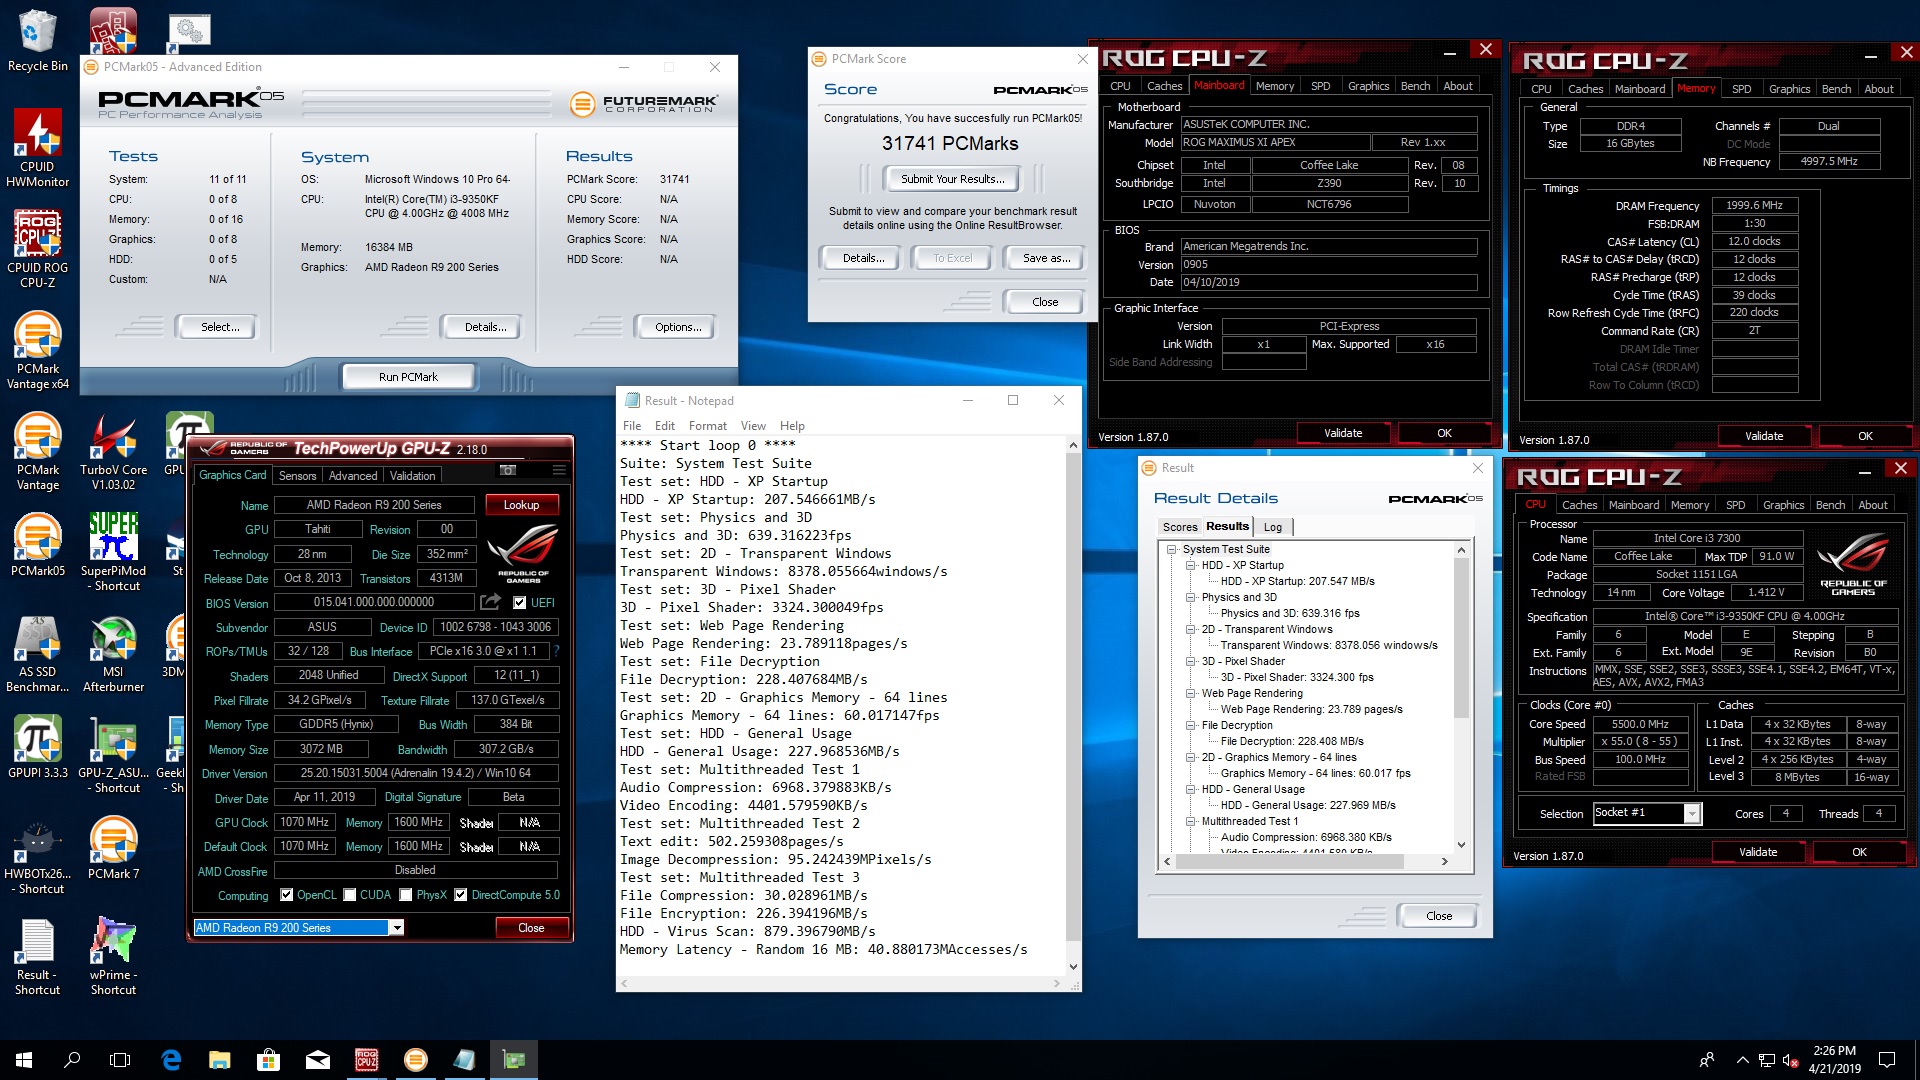Click Result Details vertical scrollbar thumb
Screen dimensions: 1920x1080
pos(1461,638)
